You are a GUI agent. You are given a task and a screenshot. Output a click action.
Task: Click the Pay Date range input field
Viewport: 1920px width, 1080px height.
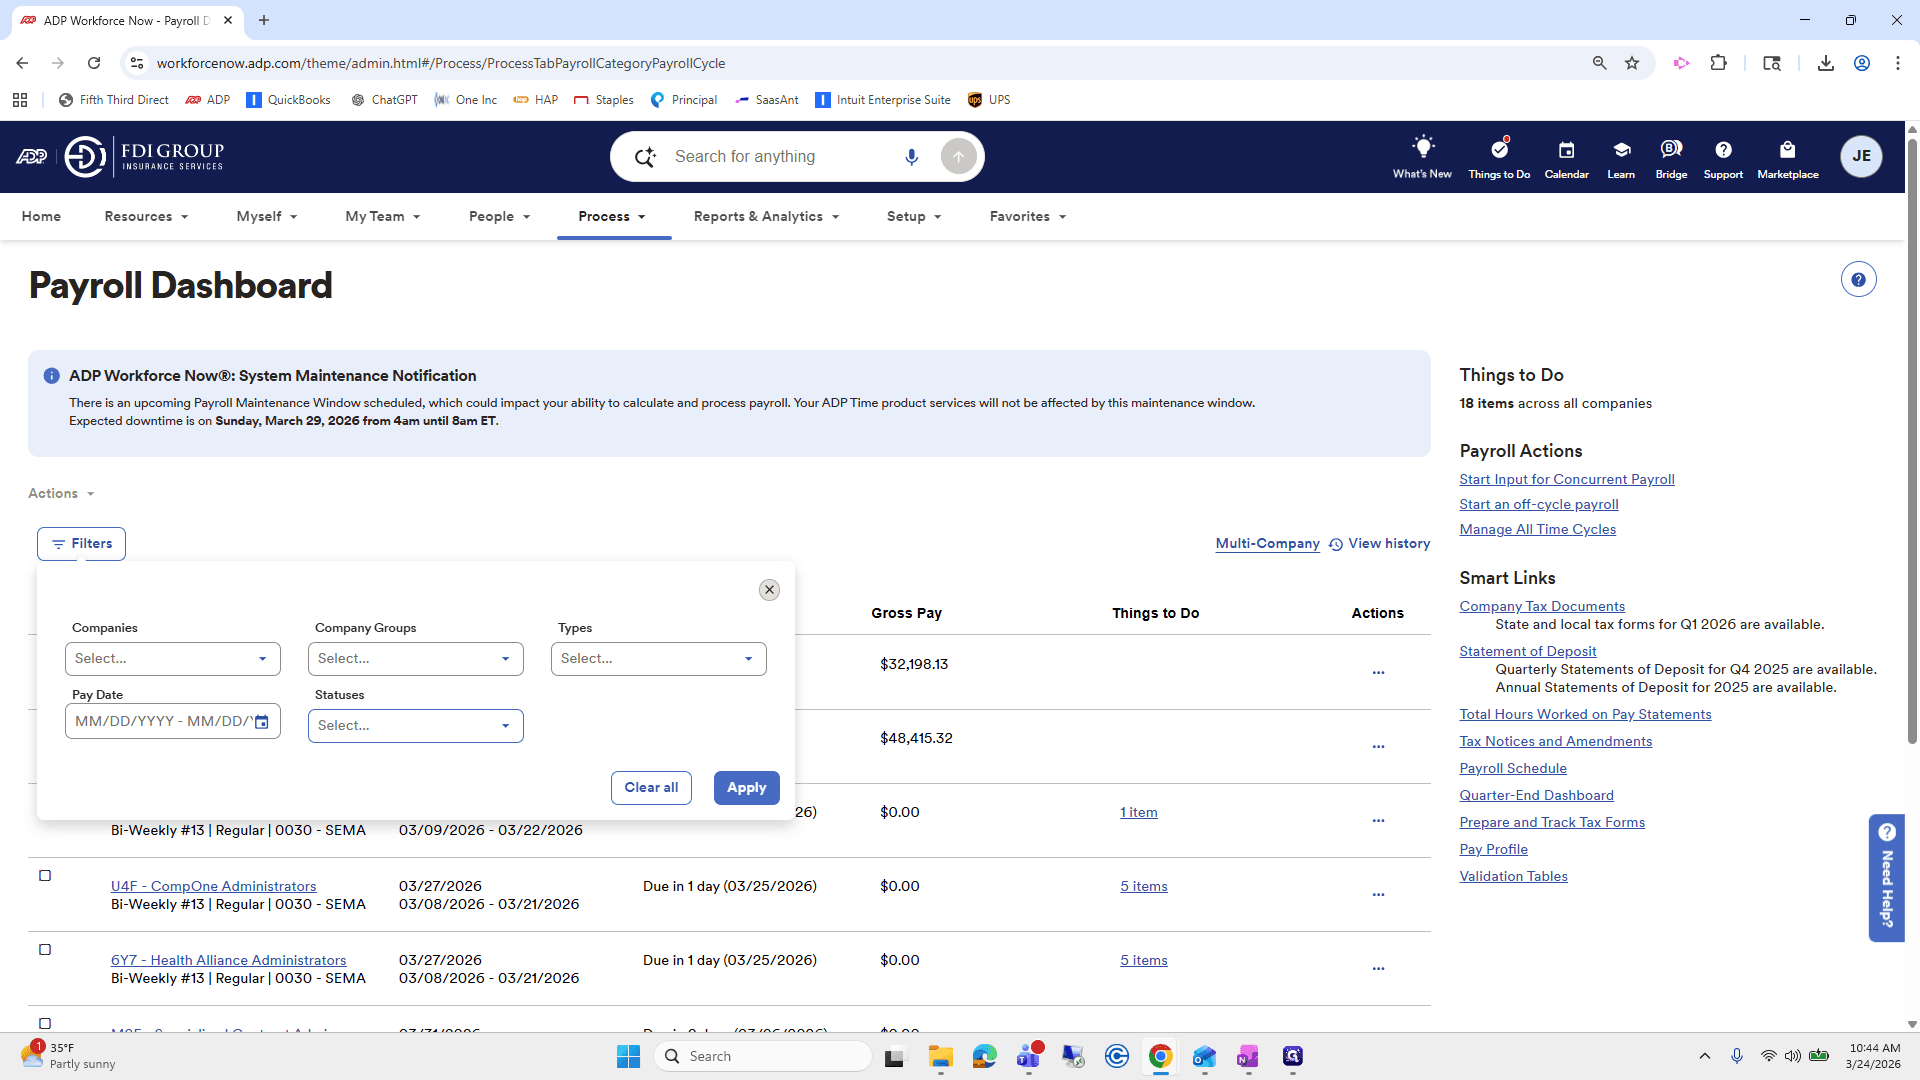tap(173, 722)
